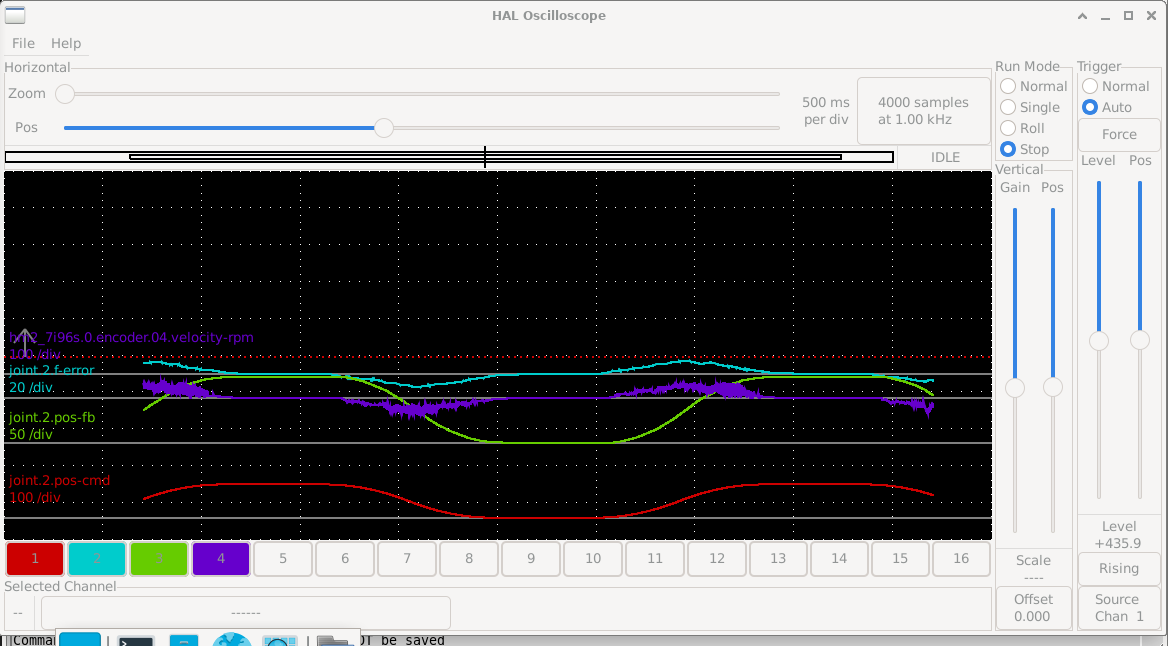Select channel 1 red button
1168x646 pixels.
pyautogui.click(x=34, y=558)
